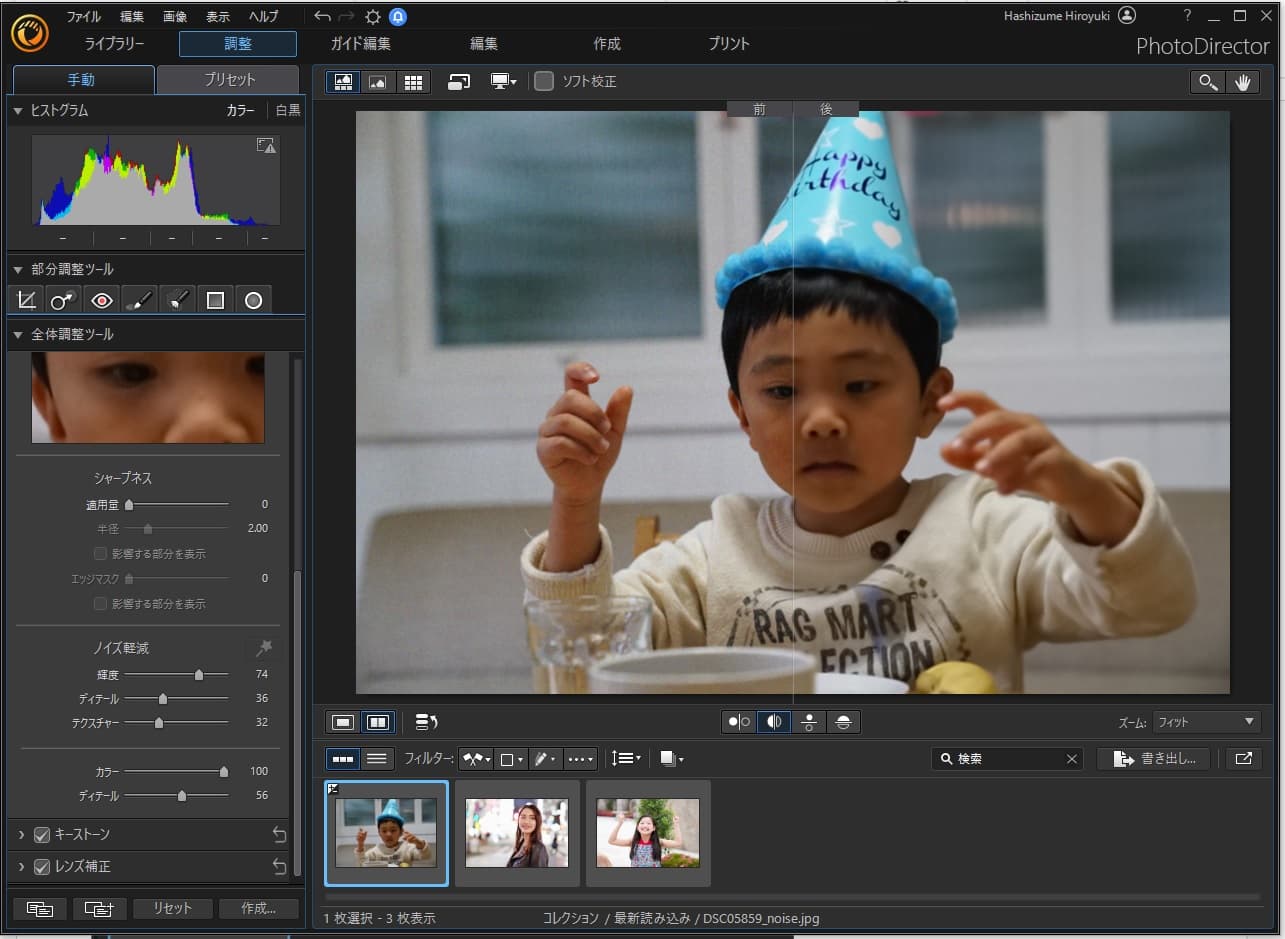Select the gradient mask tool
This screenshot has width=1285, height=939.
tap(215, 299)
